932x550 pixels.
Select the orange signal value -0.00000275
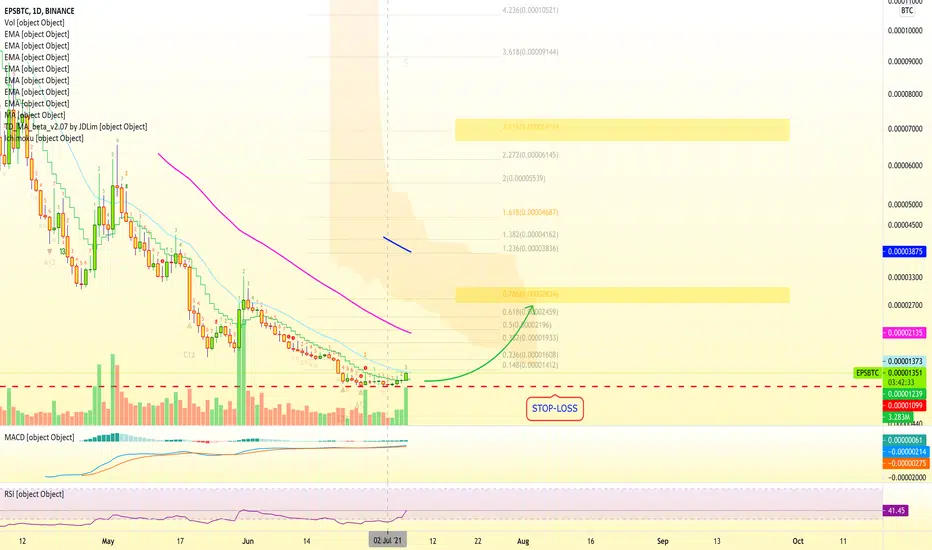[904, 463]
